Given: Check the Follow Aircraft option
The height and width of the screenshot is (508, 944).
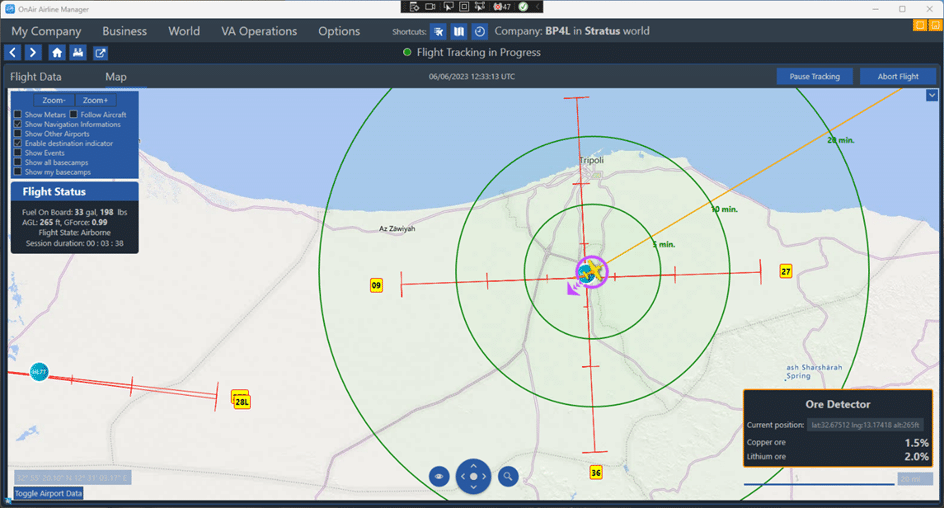Looking at the screenshot, I should (74, 115).
